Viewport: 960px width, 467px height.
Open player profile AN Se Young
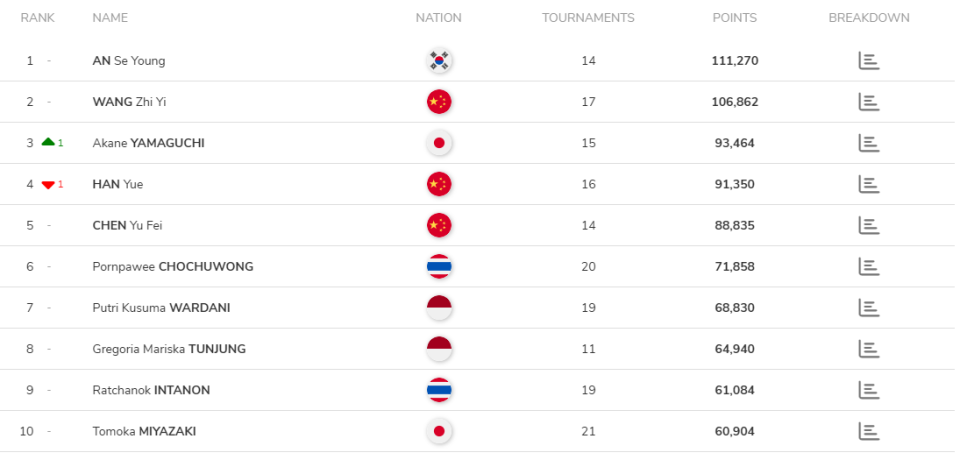[x=128, y=61]
